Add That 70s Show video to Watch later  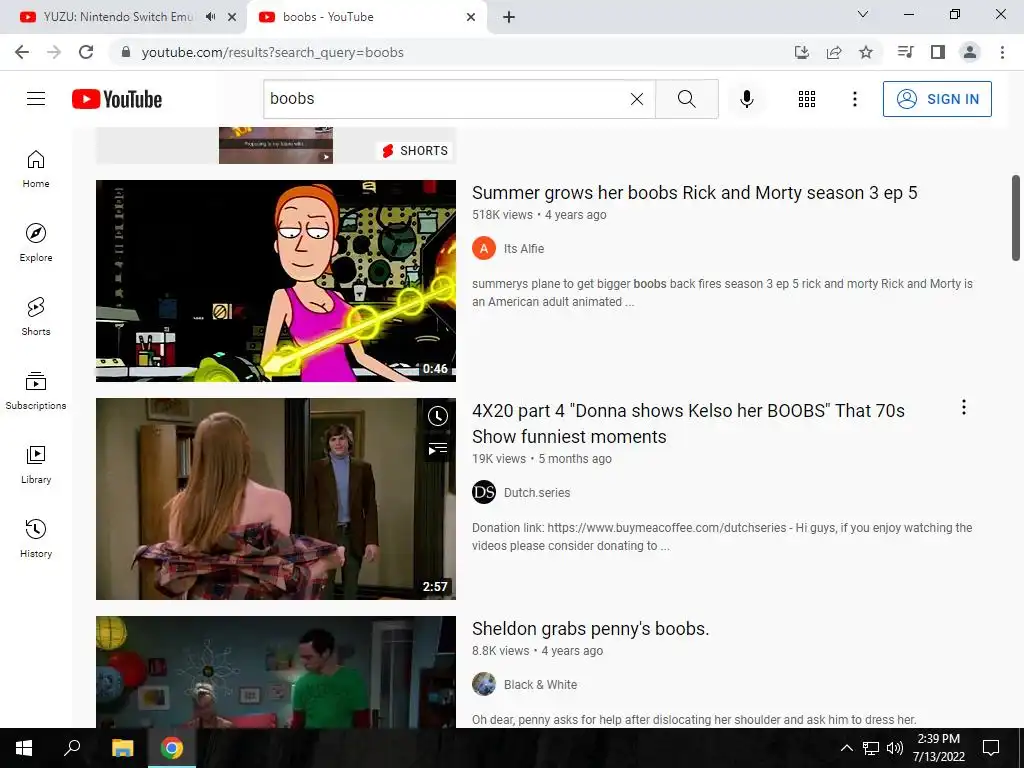pyautogui.click(x=438, y=416)
